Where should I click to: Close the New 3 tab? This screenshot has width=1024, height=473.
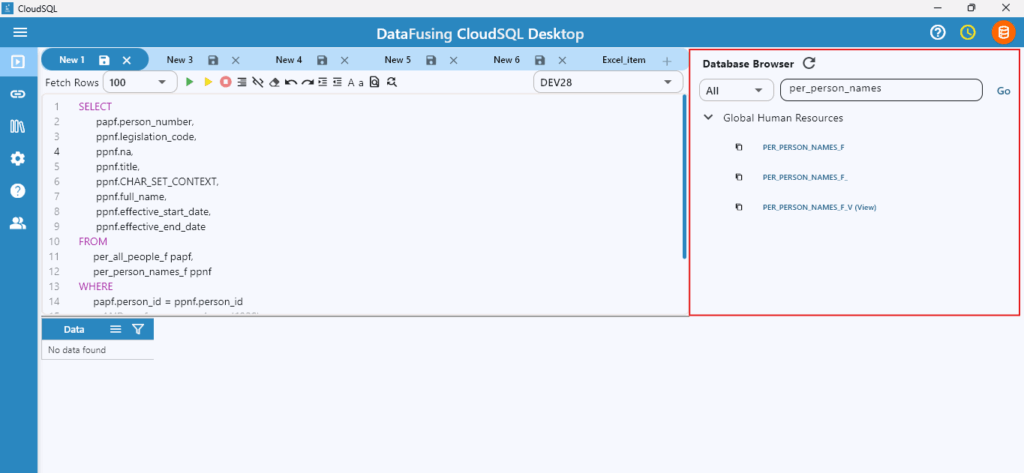coord(236,60)
